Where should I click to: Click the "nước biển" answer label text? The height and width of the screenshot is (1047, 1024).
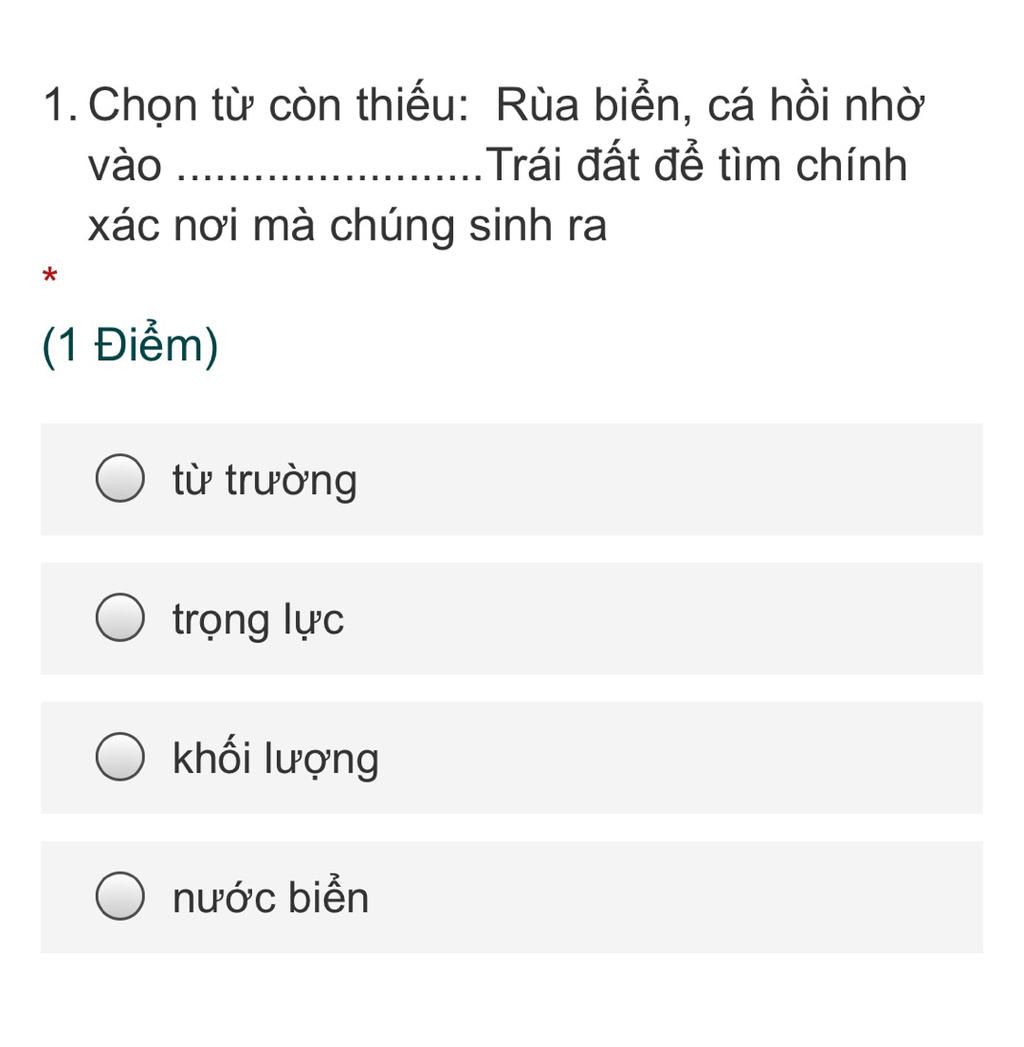point(270,896)
